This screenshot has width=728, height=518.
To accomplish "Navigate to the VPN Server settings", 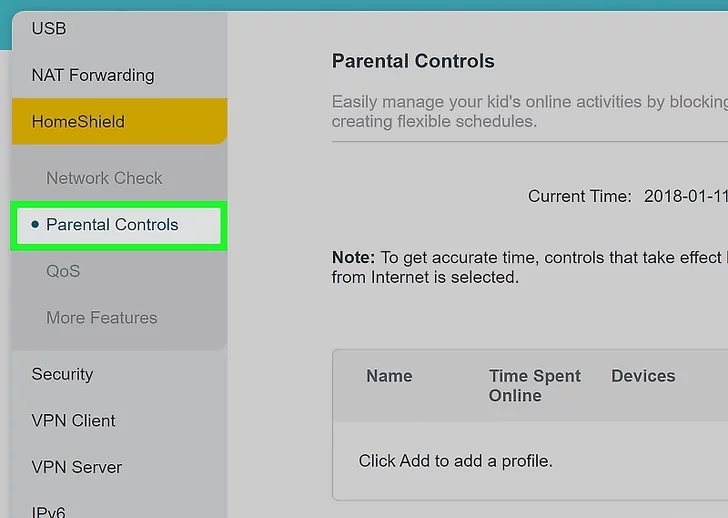I will 76,467.
